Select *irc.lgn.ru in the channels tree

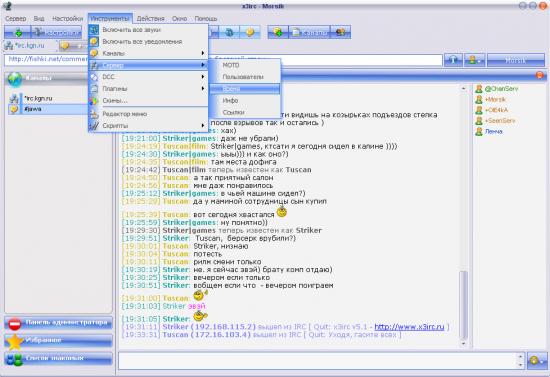(38, 99)
